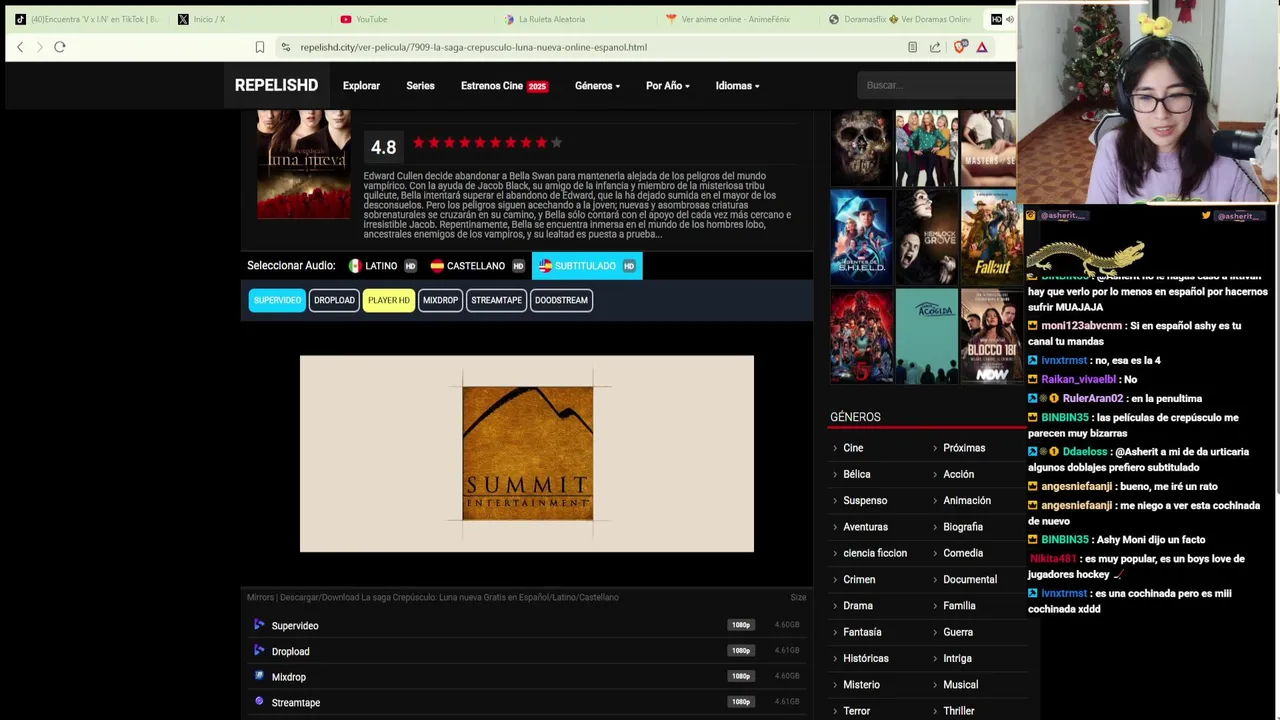Screen dimensions: 1280x720
Task: Open the Brave Shields lion icon
Action: coord(961,47)
